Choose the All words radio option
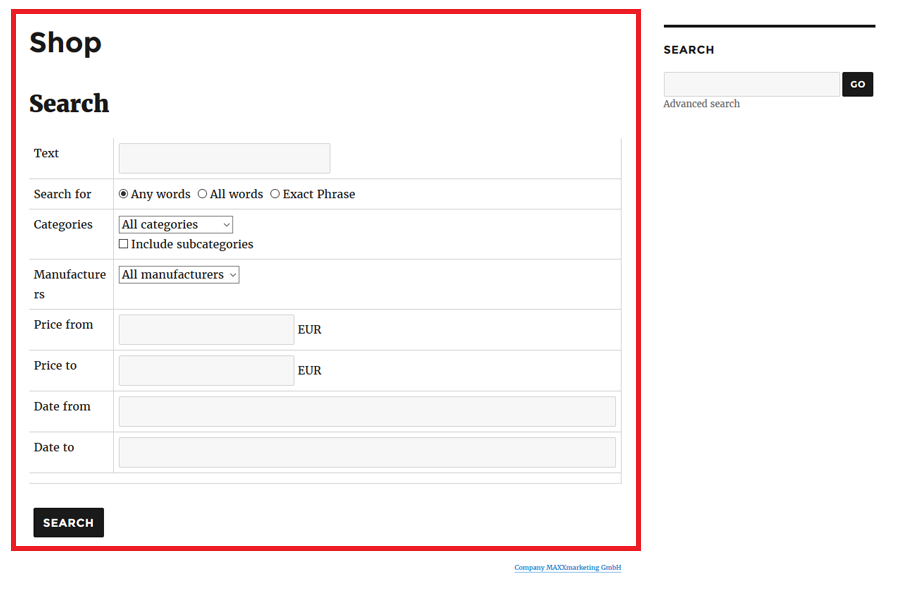Screen dimensions: 900x600 tap(203, 194)
